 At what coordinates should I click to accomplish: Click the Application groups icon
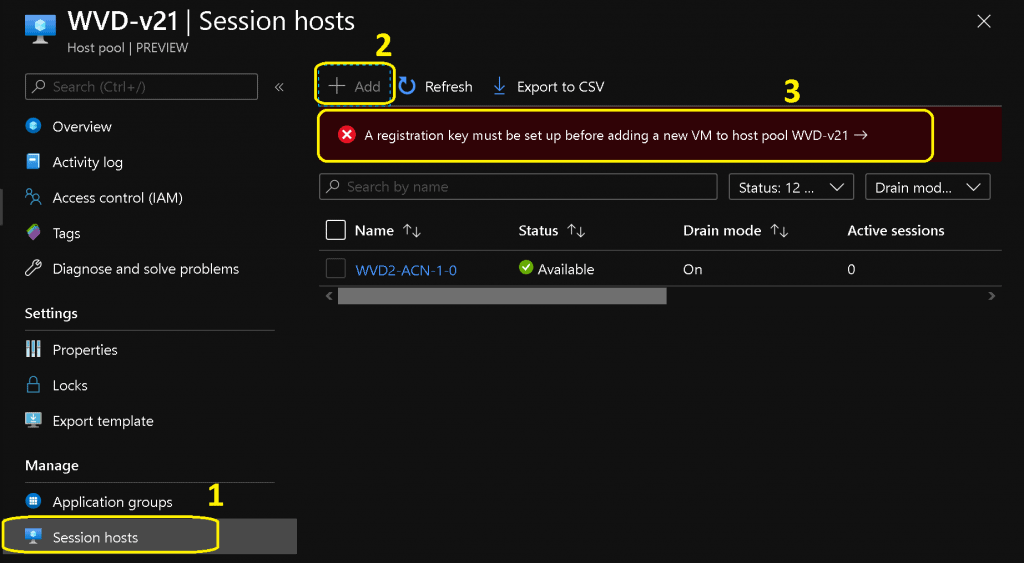33,501
